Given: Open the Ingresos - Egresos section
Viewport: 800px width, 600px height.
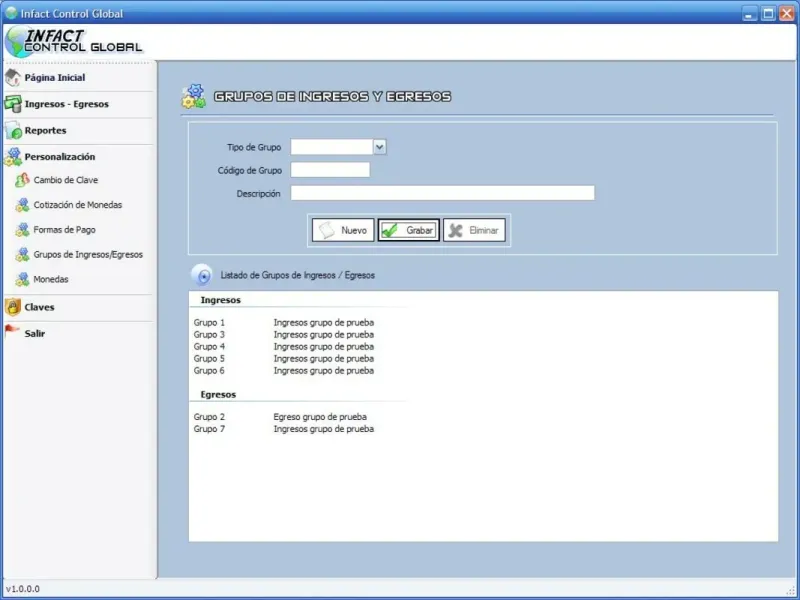Looking at the screenshot, I should click(66, 104).
